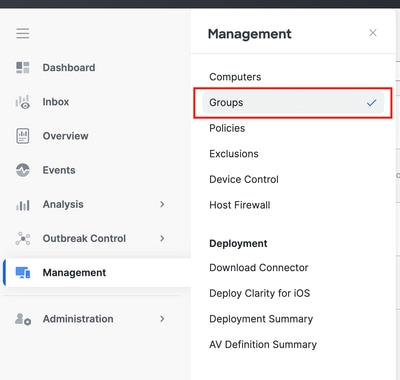Screen dimensions: 400x380
Task: Select the checked Groups menu item
Action: 293,103
